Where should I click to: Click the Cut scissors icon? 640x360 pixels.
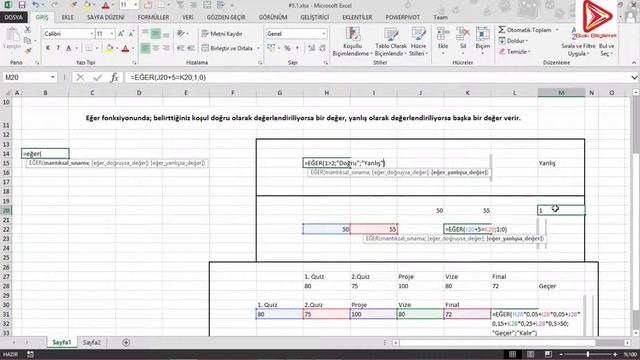27,30
